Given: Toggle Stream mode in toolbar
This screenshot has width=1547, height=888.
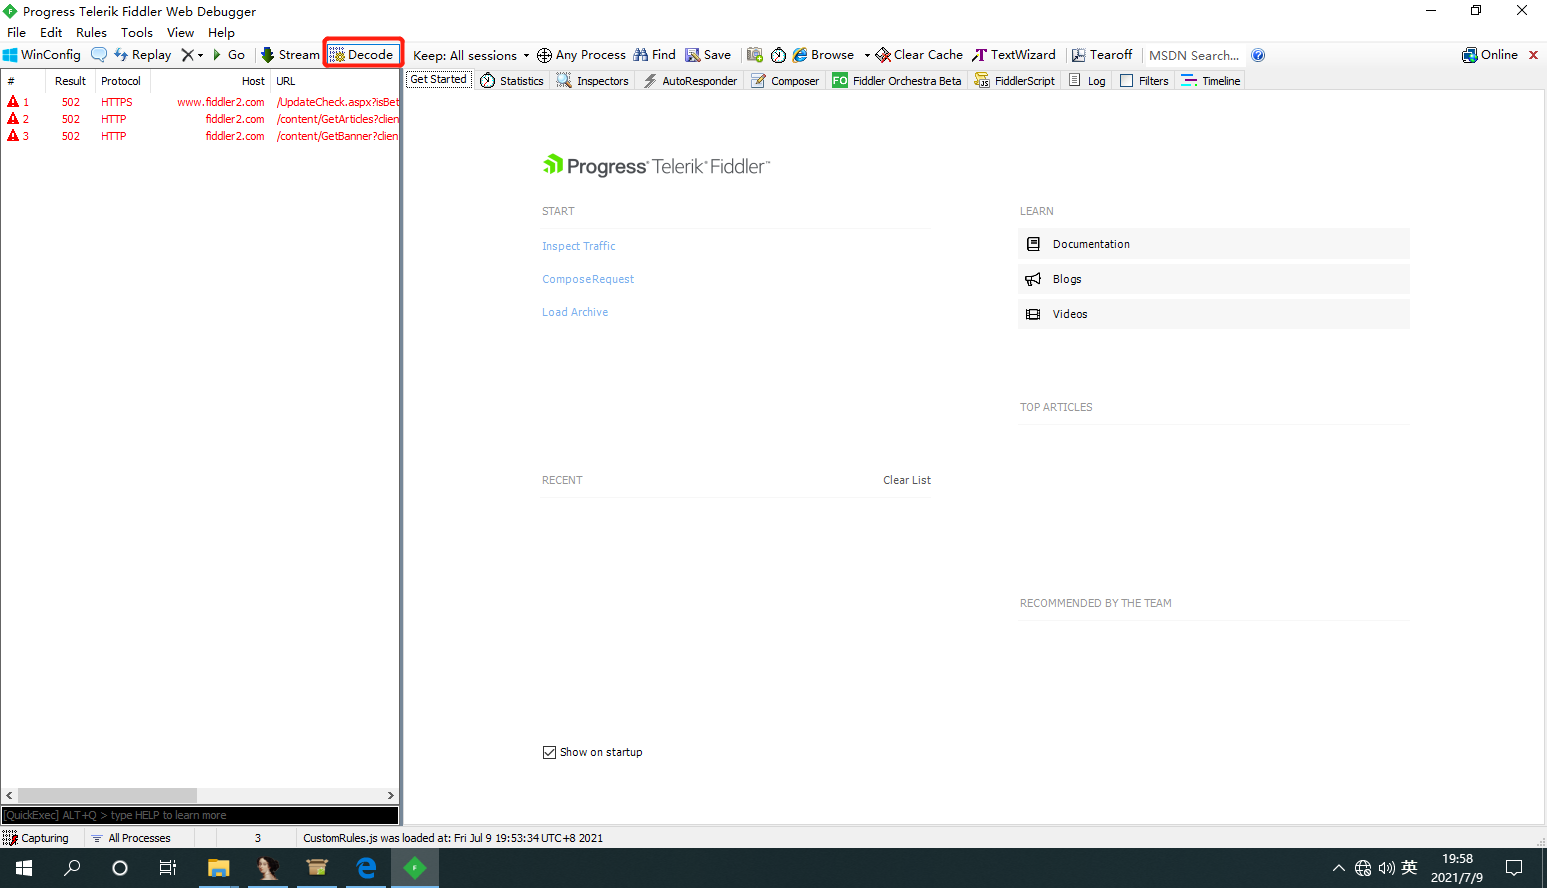Looking at the screenshot, I should click(290, 55).
